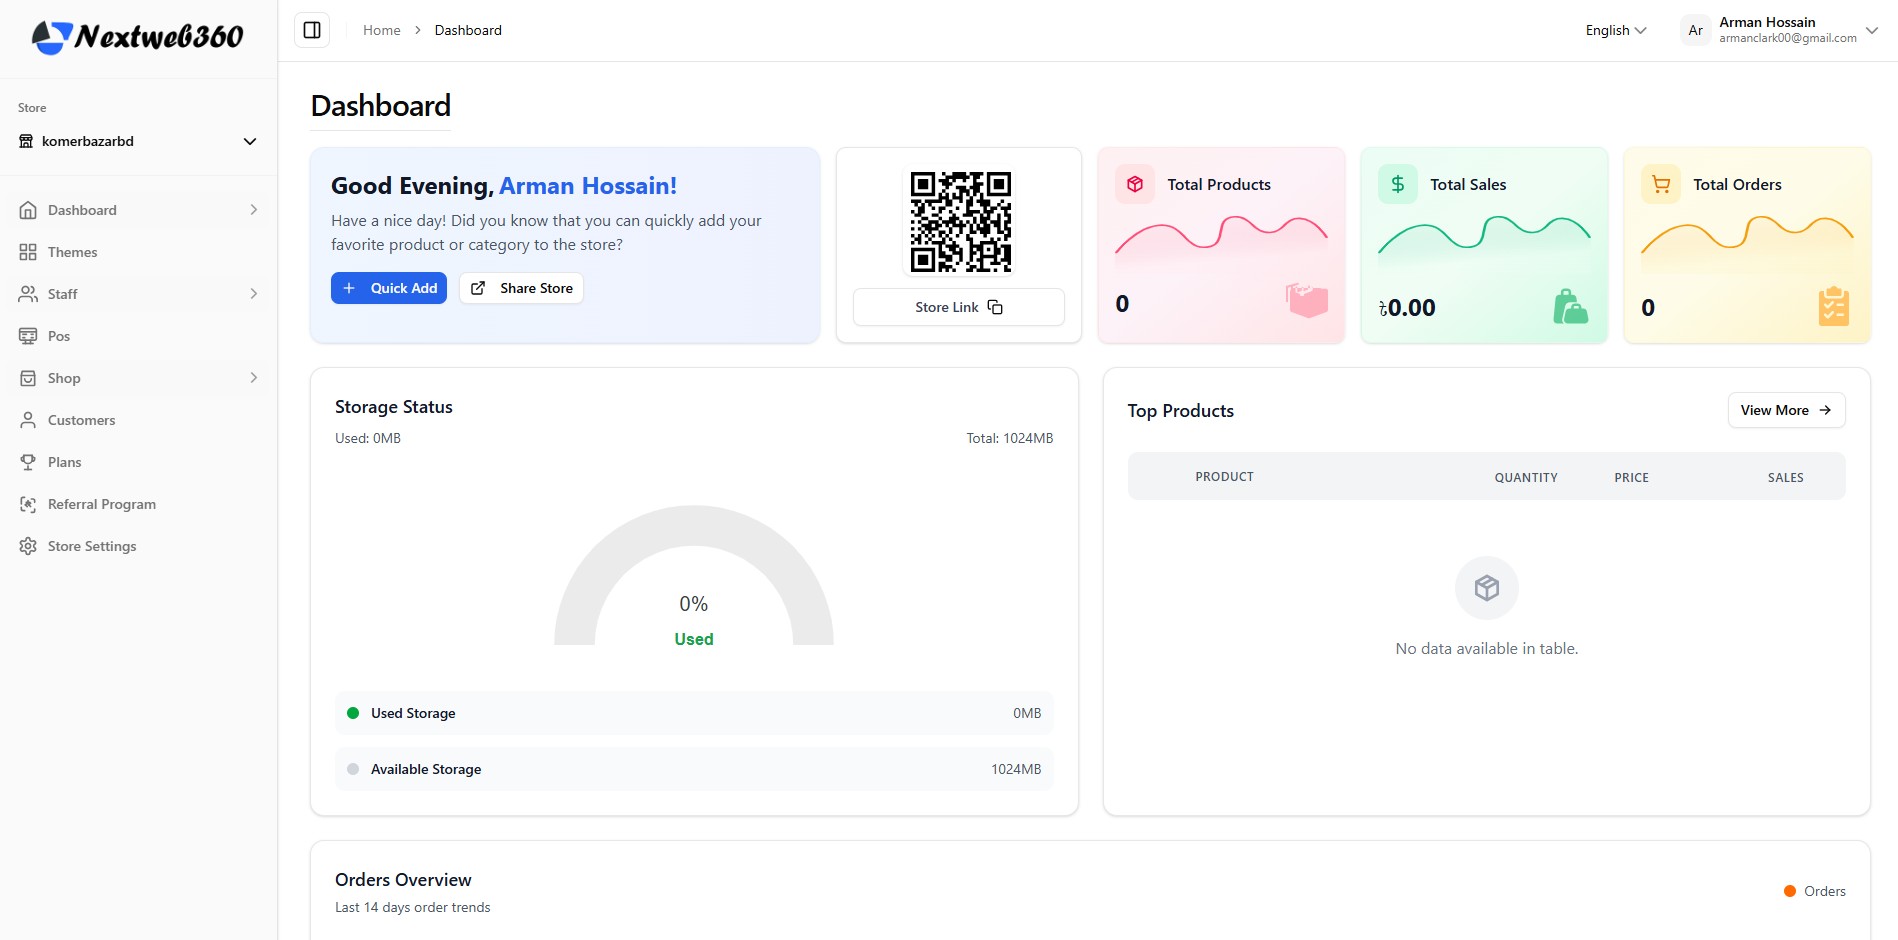Open the Referral Program menu item
Image resolution: width=1898 pixels, height=940 pixels.
tap(101, 504)
